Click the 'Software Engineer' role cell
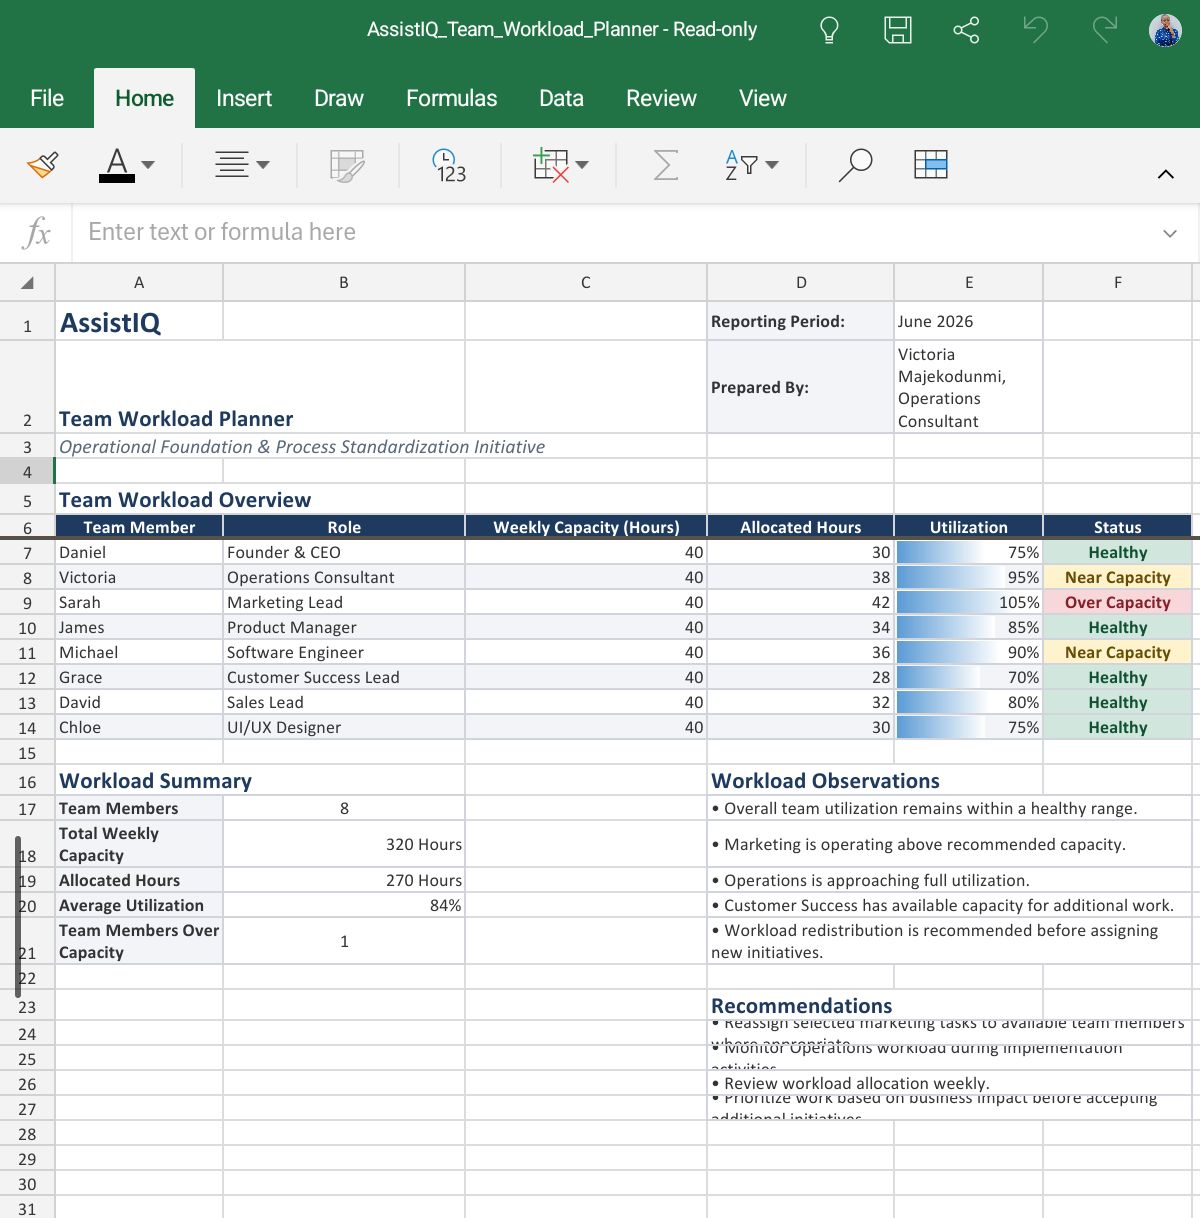Viewport: 1200px width, 1218px height. tap(344, 652)
